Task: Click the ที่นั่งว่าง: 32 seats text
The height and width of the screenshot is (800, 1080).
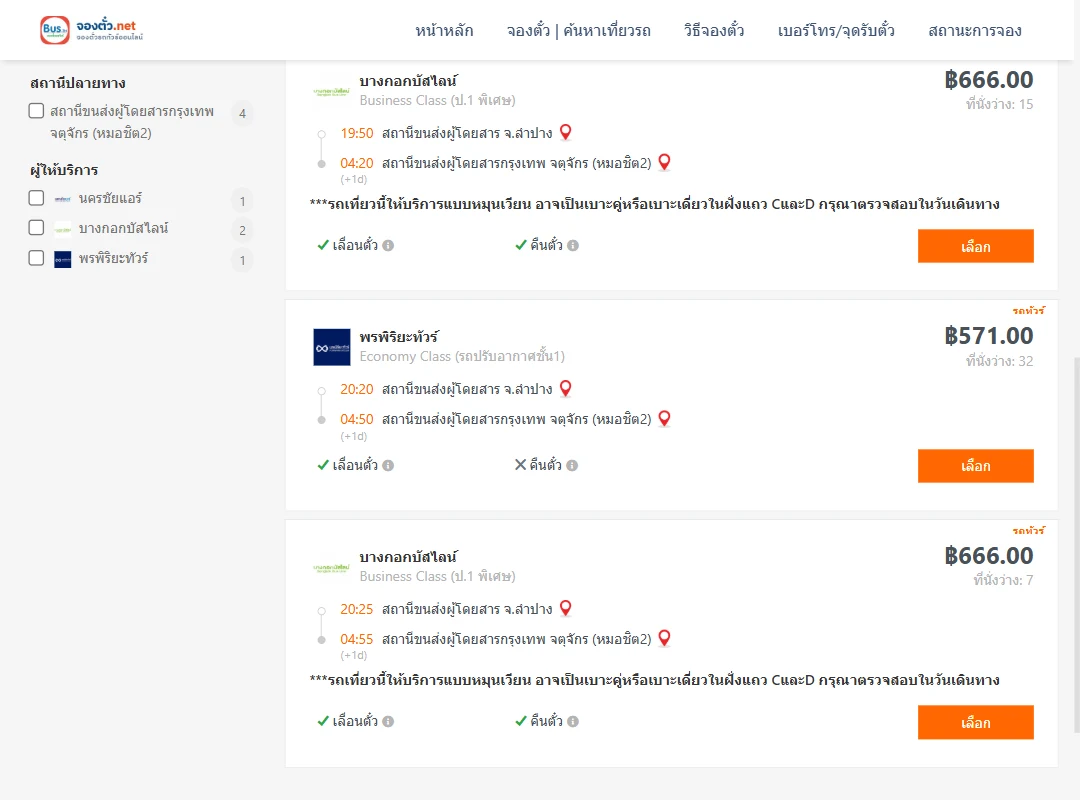Action: point(999,361)
